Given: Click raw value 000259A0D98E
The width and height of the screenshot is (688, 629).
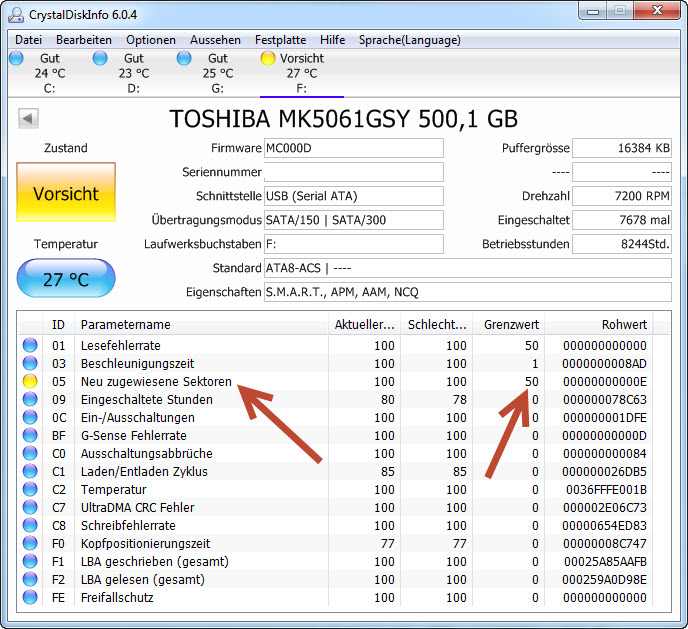Looking at the screenshot, I should click(x=605, y=579).
